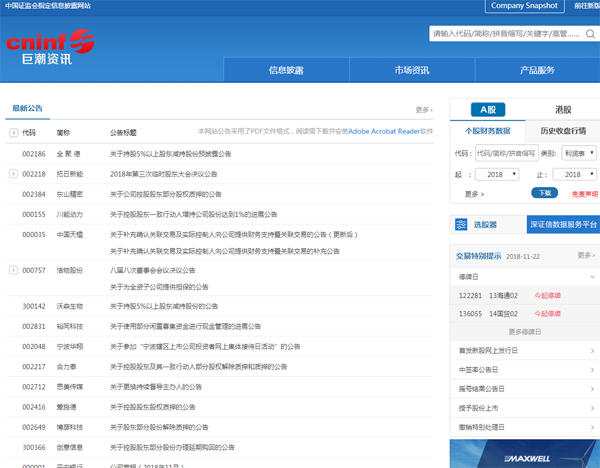The height and width of the screenshot is (468, 600).
Task: Click the cninfo logo
Action: [50, 47]
